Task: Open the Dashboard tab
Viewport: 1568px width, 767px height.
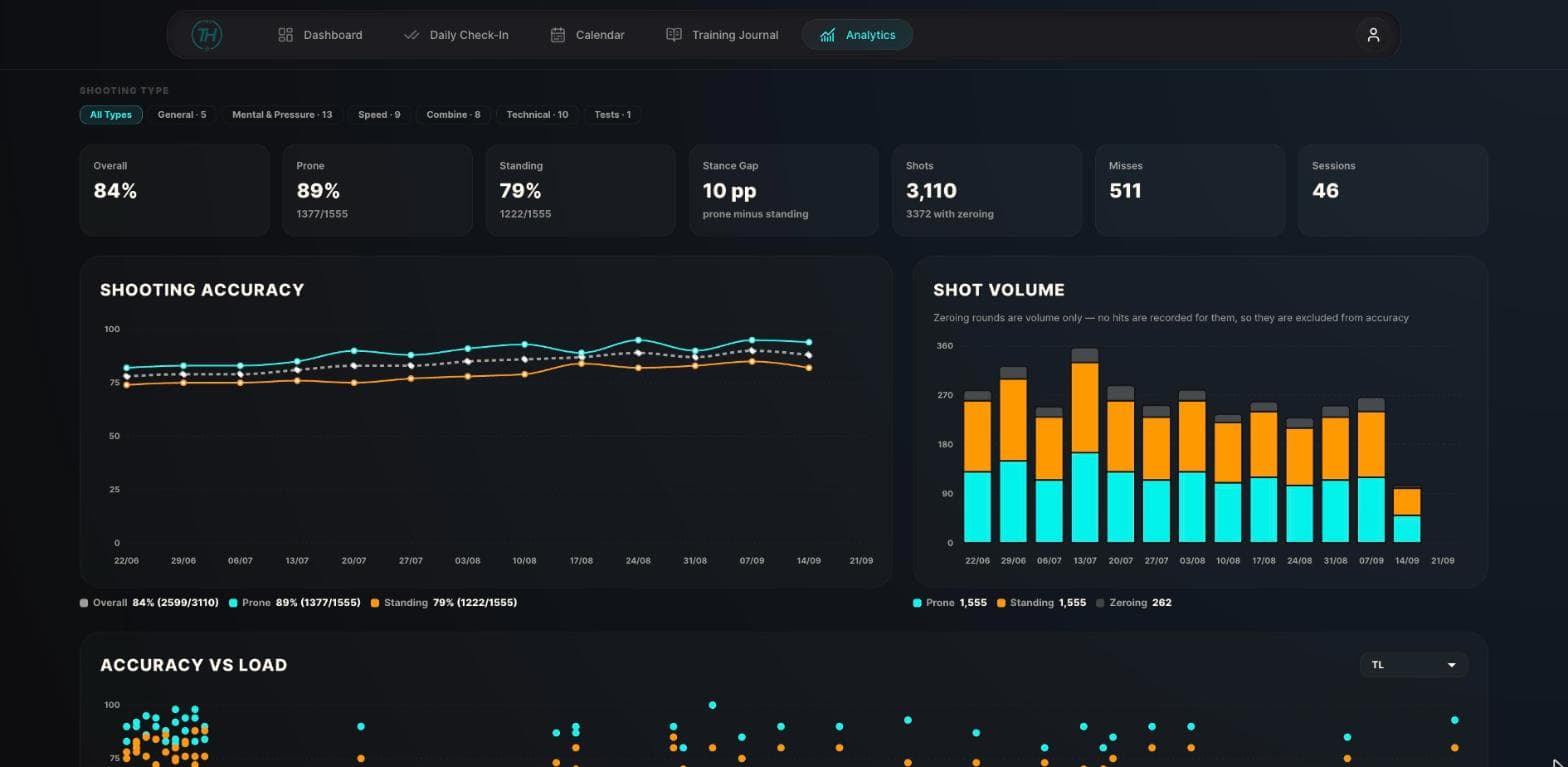Action: [x=320, y=35]
